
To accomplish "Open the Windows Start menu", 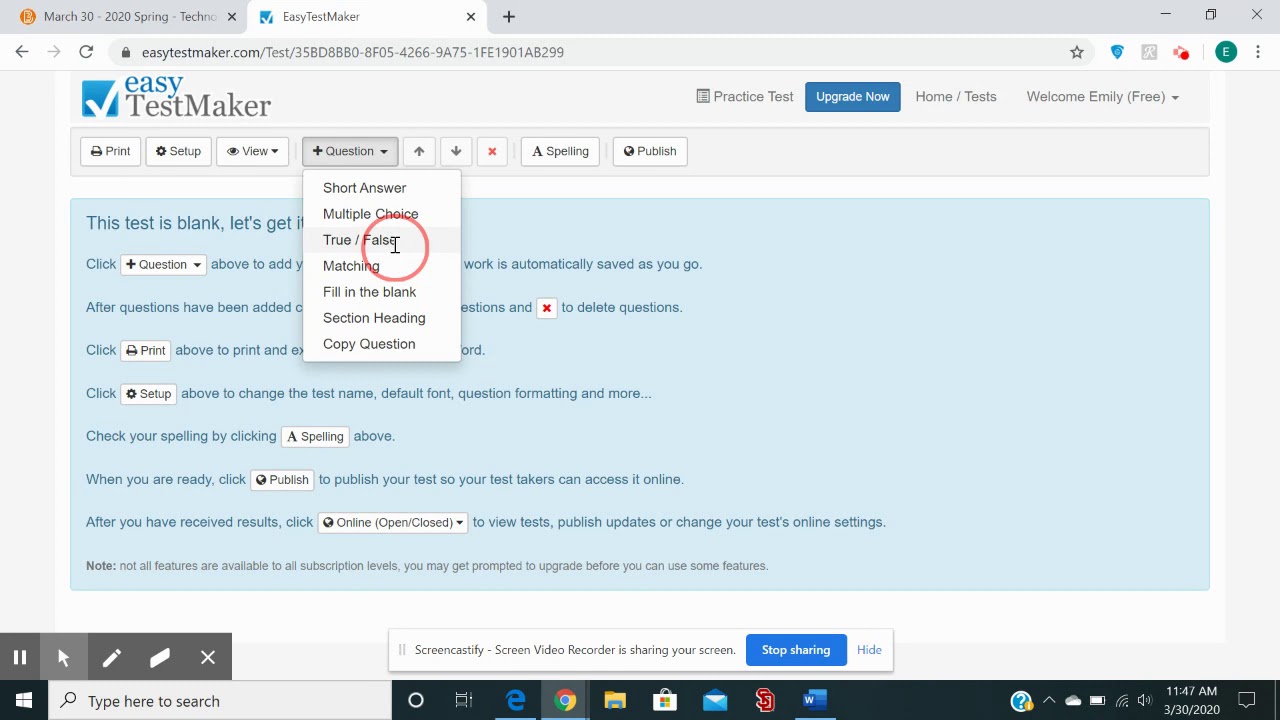I will [24, 701].
